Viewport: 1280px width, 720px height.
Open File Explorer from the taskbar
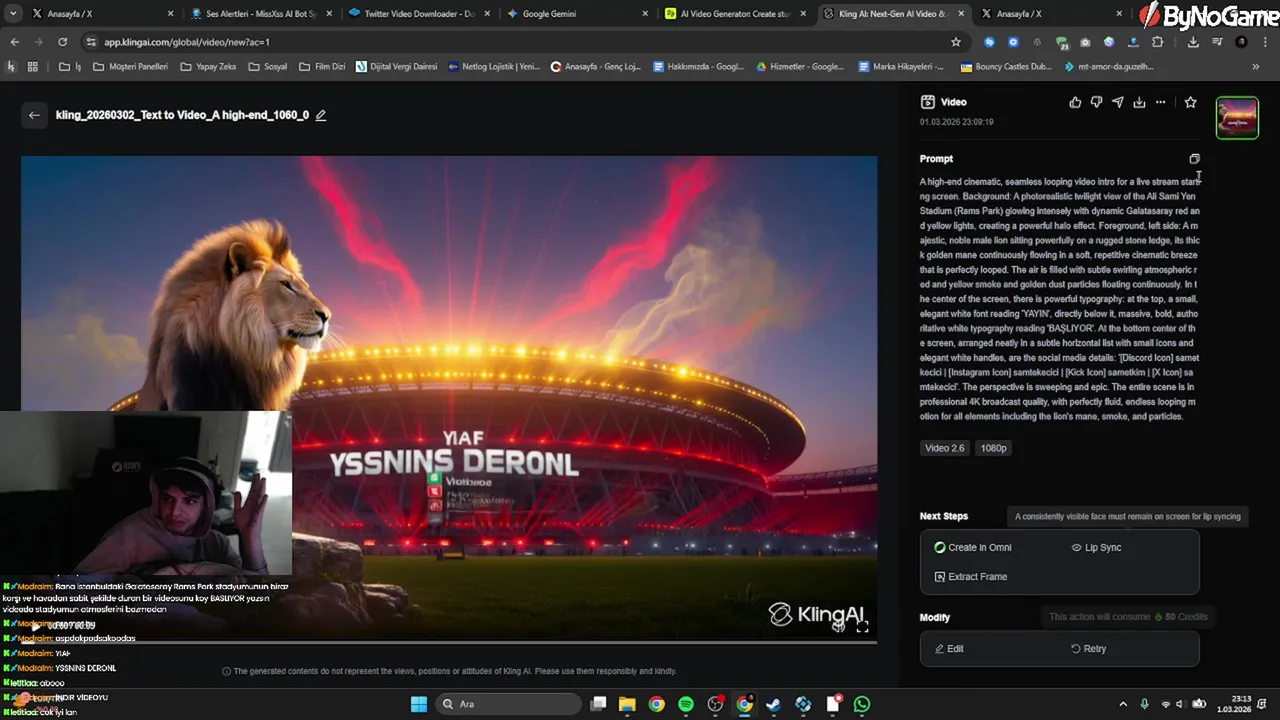(x=627, y=704)
